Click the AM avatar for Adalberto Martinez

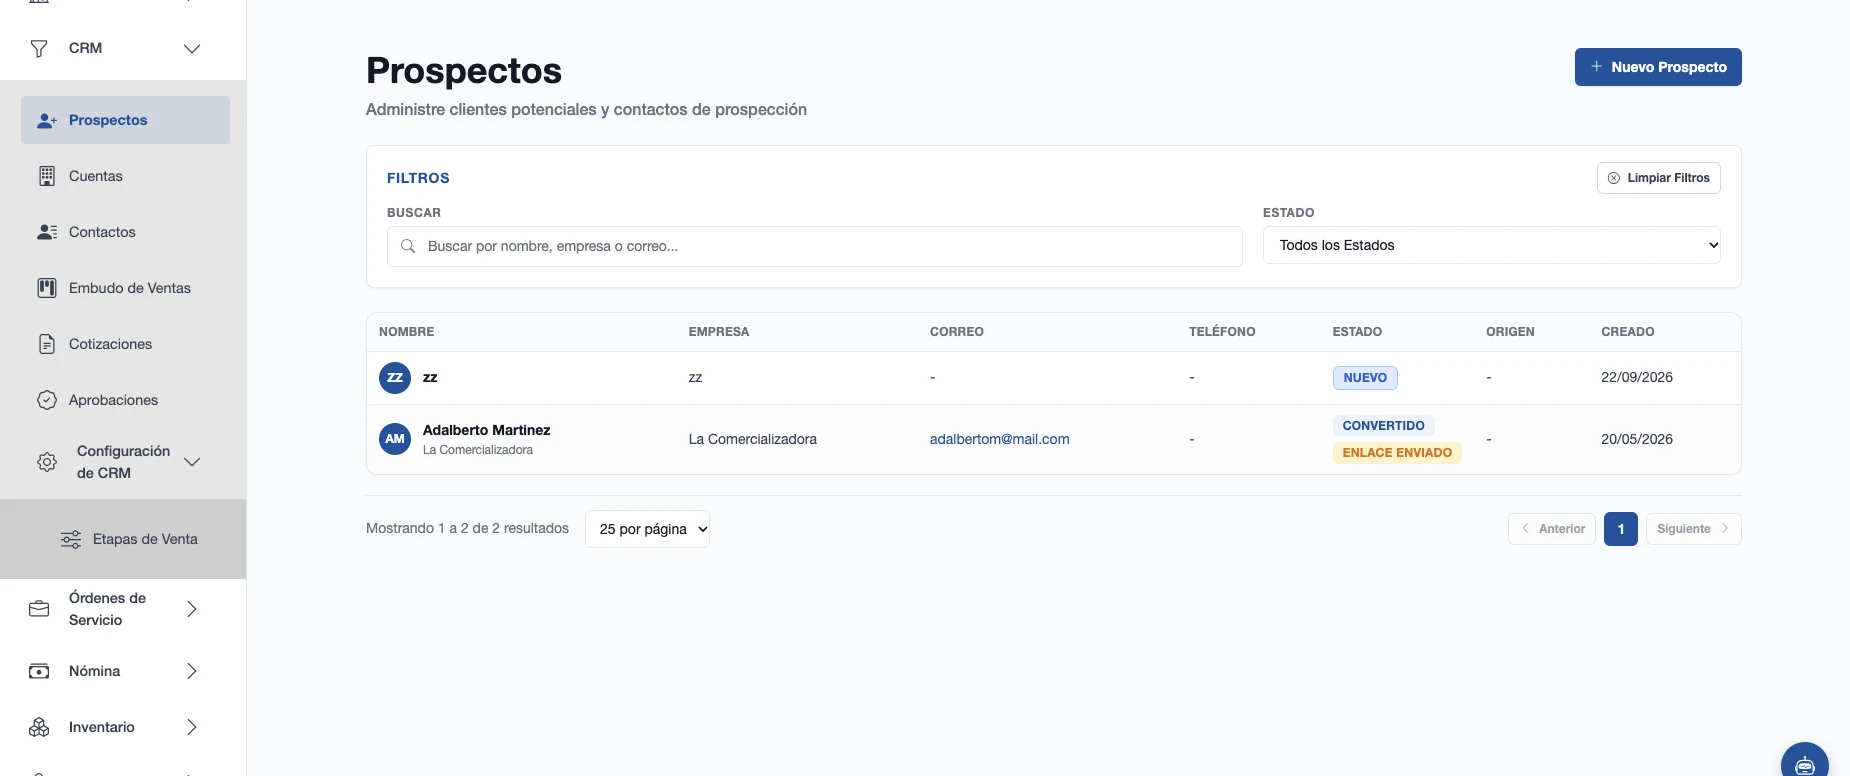[395, 439]
